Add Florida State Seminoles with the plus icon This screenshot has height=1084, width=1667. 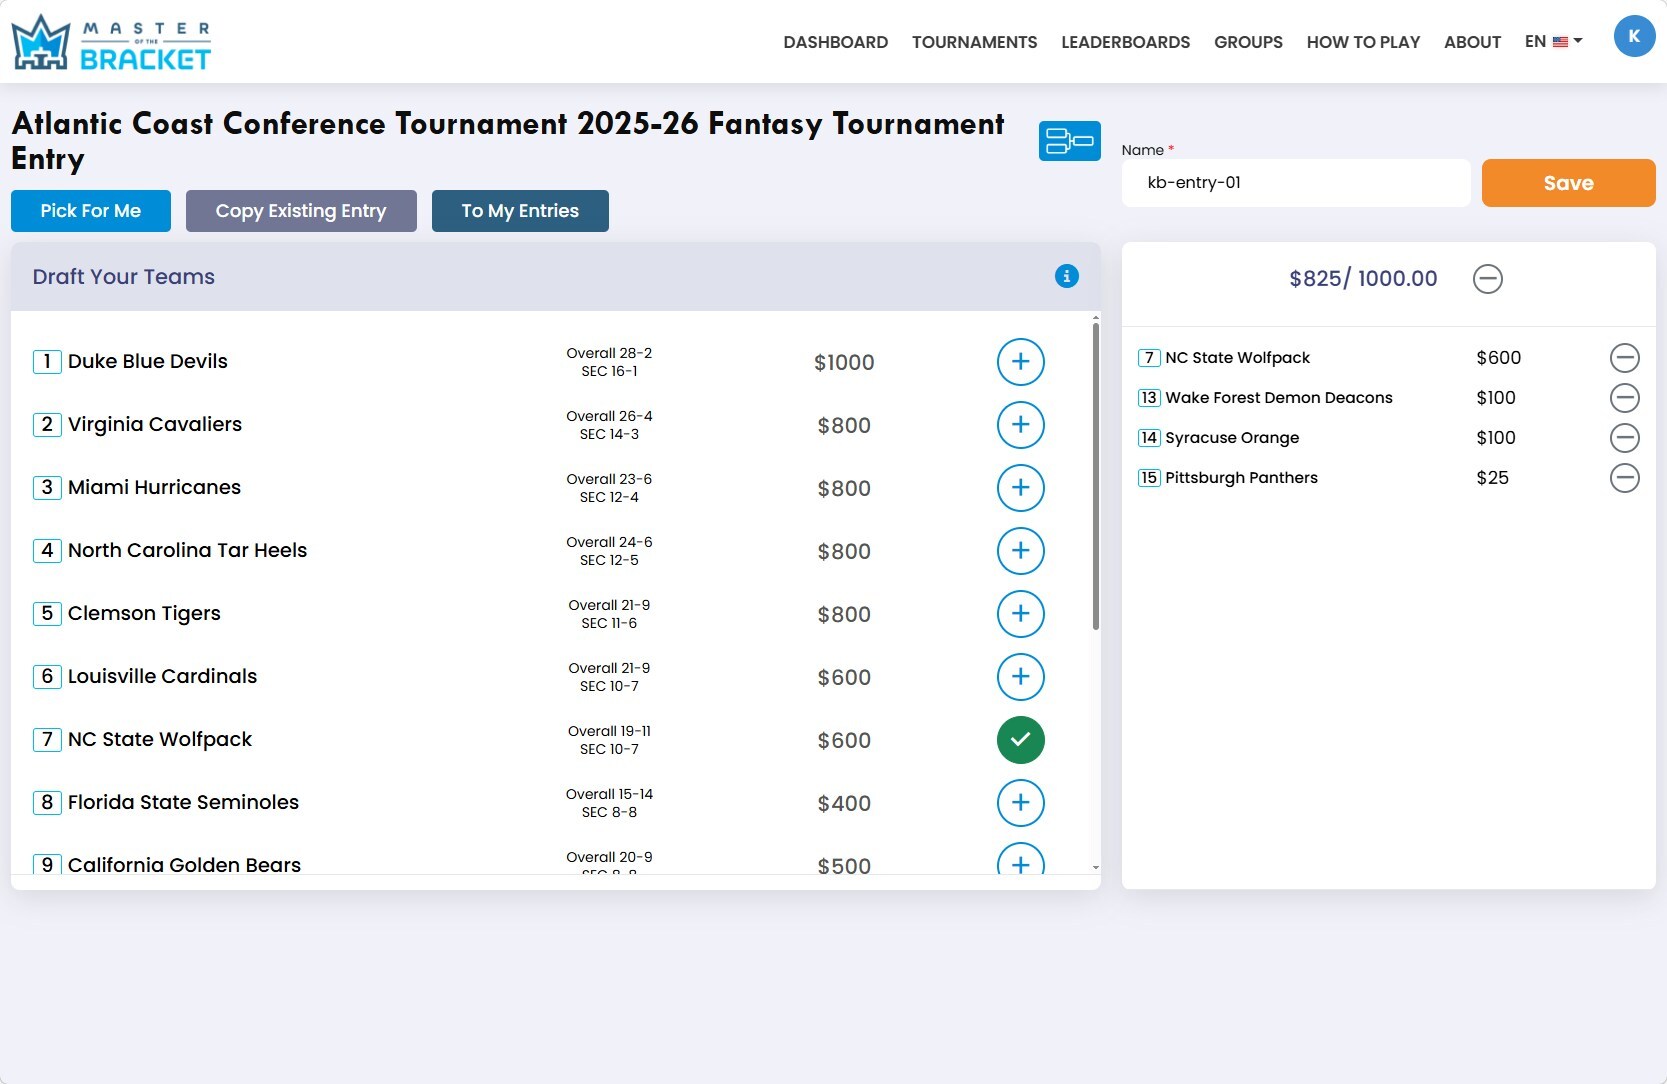[1020, 803]
